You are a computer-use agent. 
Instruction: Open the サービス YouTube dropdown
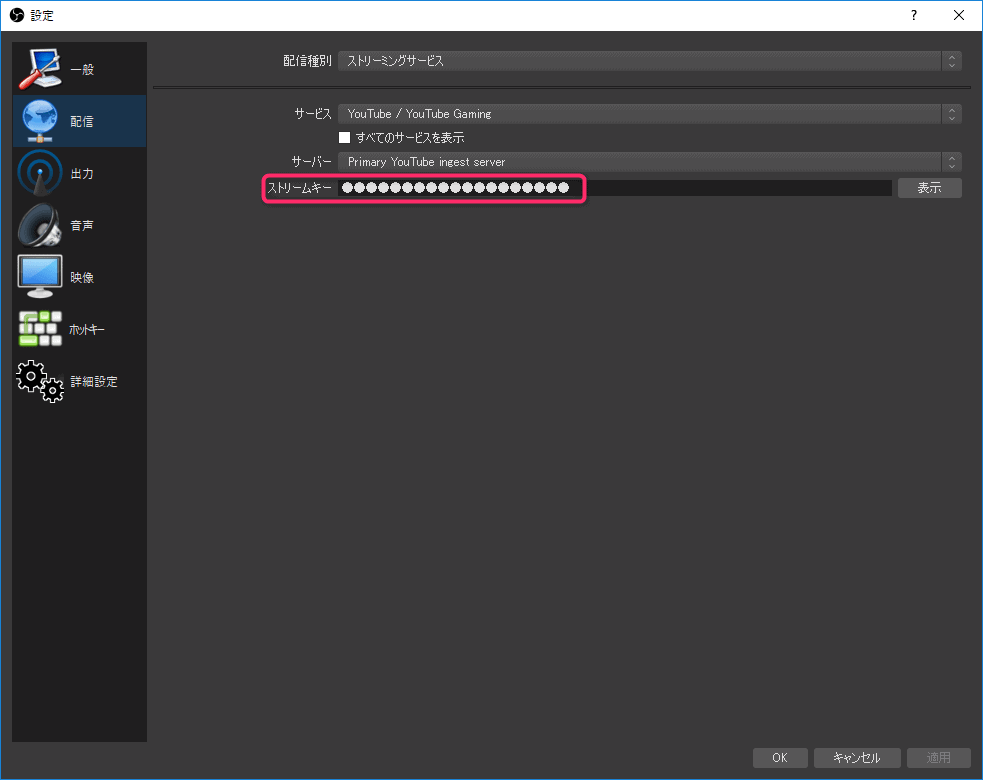650,114
